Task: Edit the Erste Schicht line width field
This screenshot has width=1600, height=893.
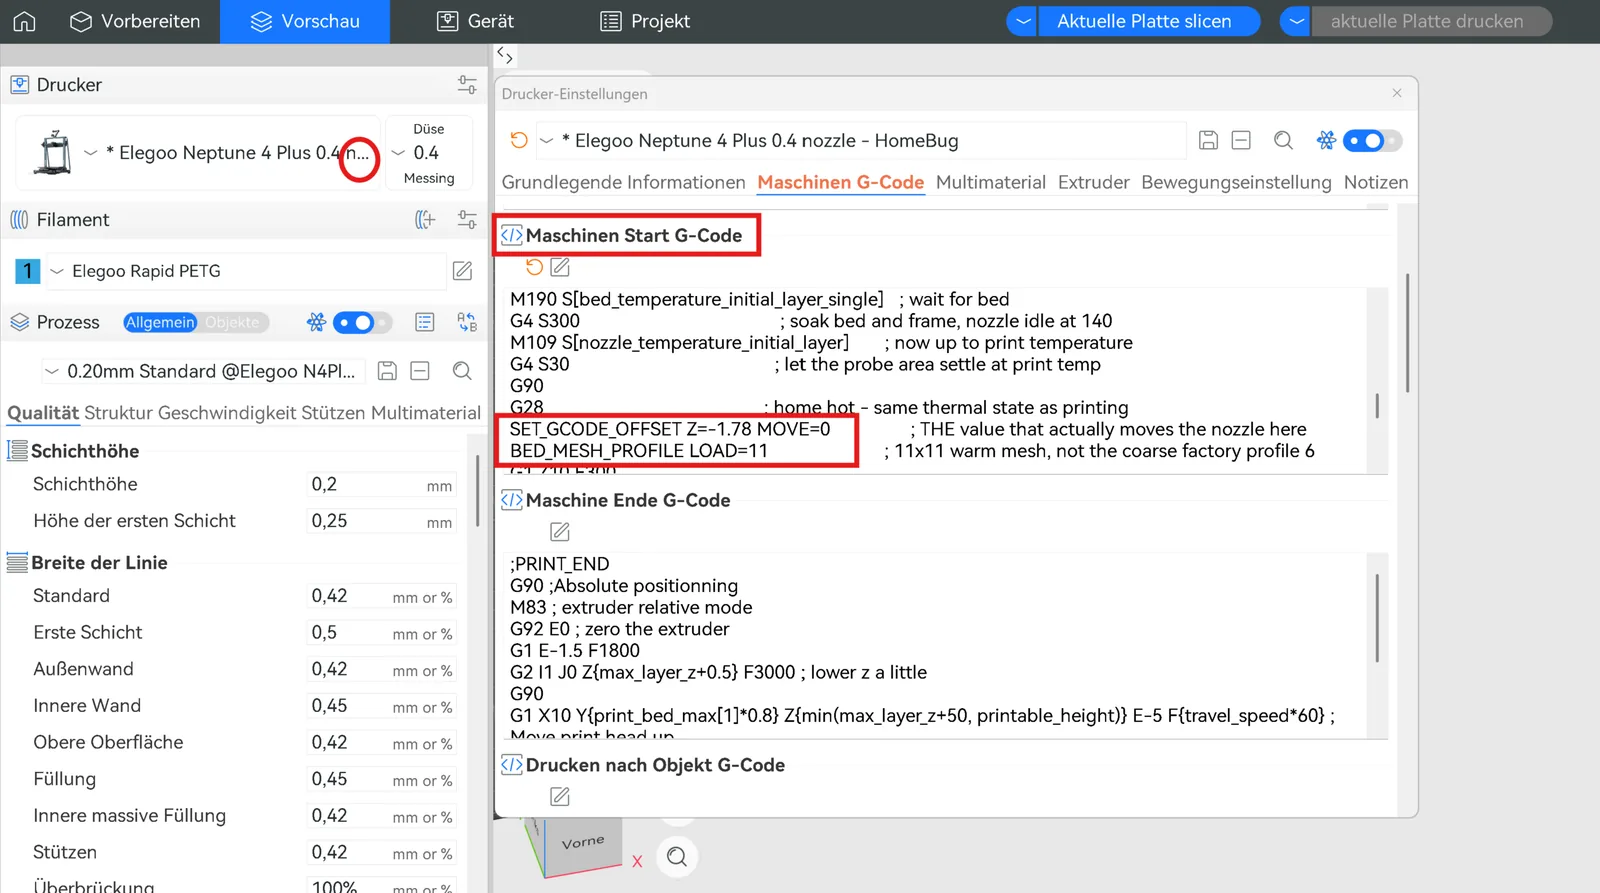Action: pos(381,633)
